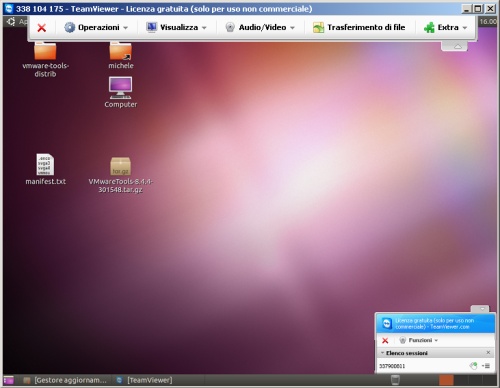This screenshot has height=388, width=500.
Task: Click the file transfer folder icon
Action: tap(318, 27)
